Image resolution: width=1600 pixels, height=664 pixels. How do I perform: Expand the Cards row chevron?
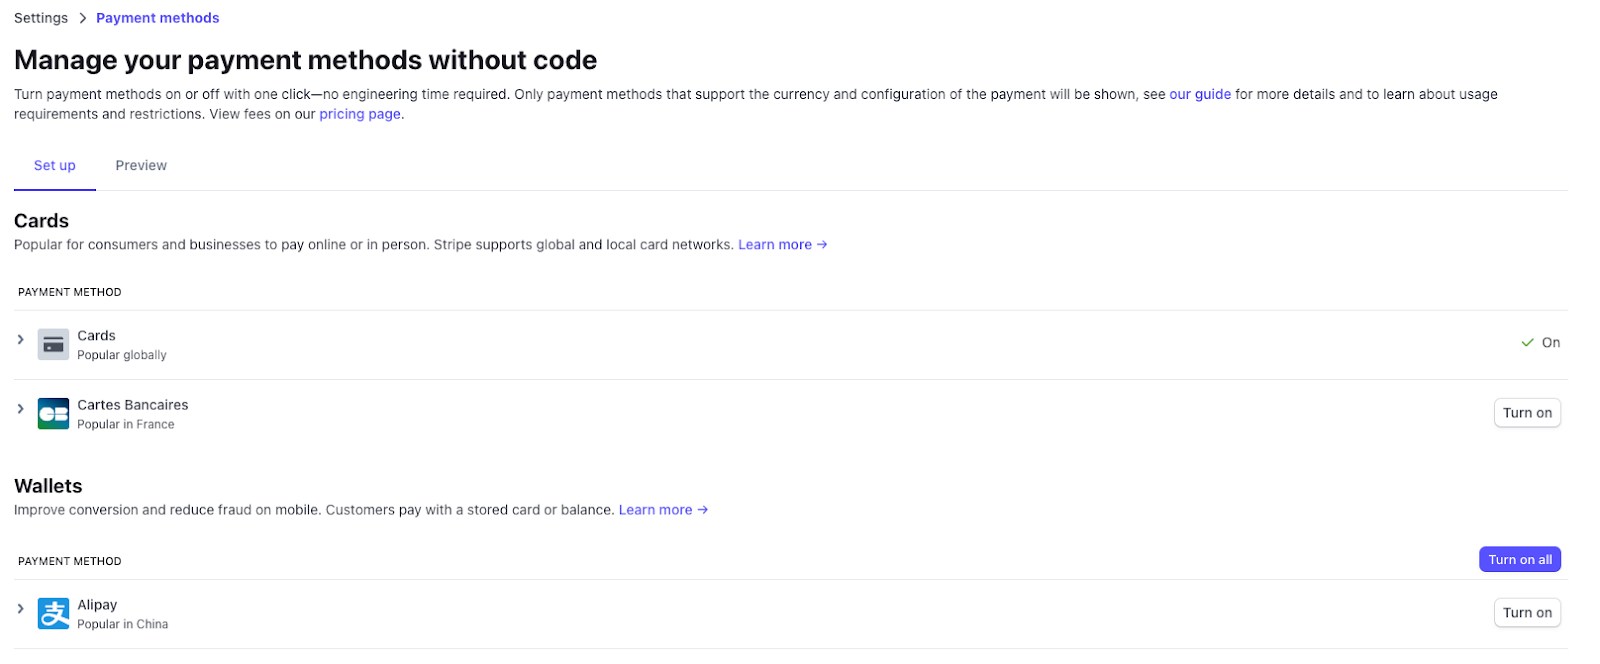coord(20,340)
